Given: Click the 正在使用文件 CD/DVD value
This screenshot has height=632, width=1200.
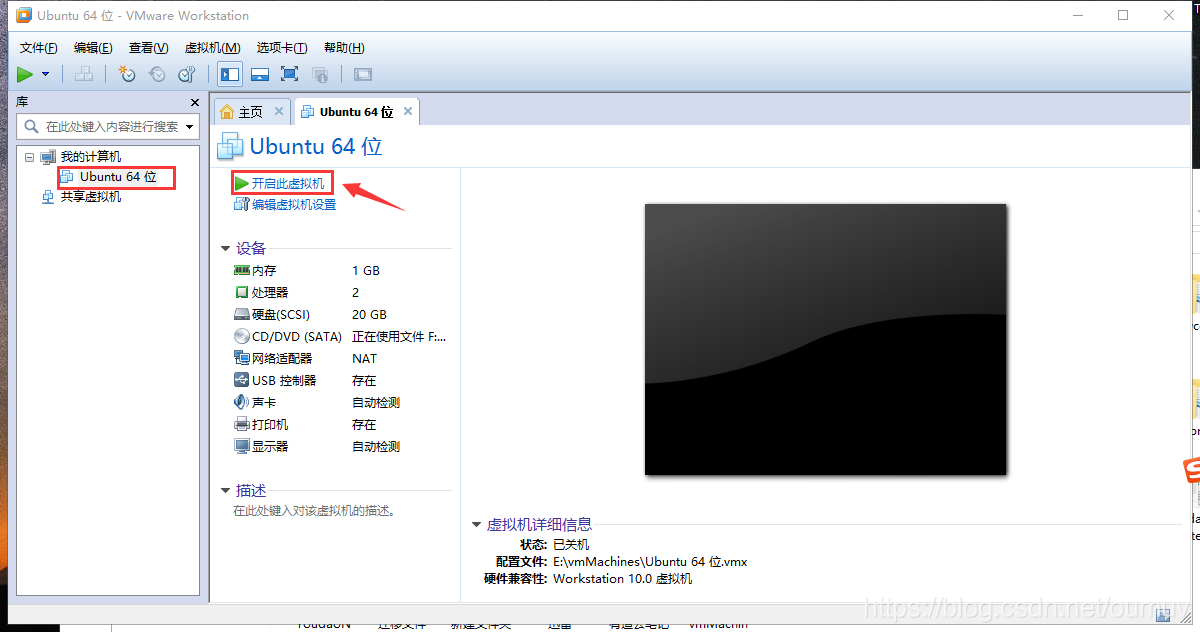Looking at the screenshot, I should (x=399, y=337).
